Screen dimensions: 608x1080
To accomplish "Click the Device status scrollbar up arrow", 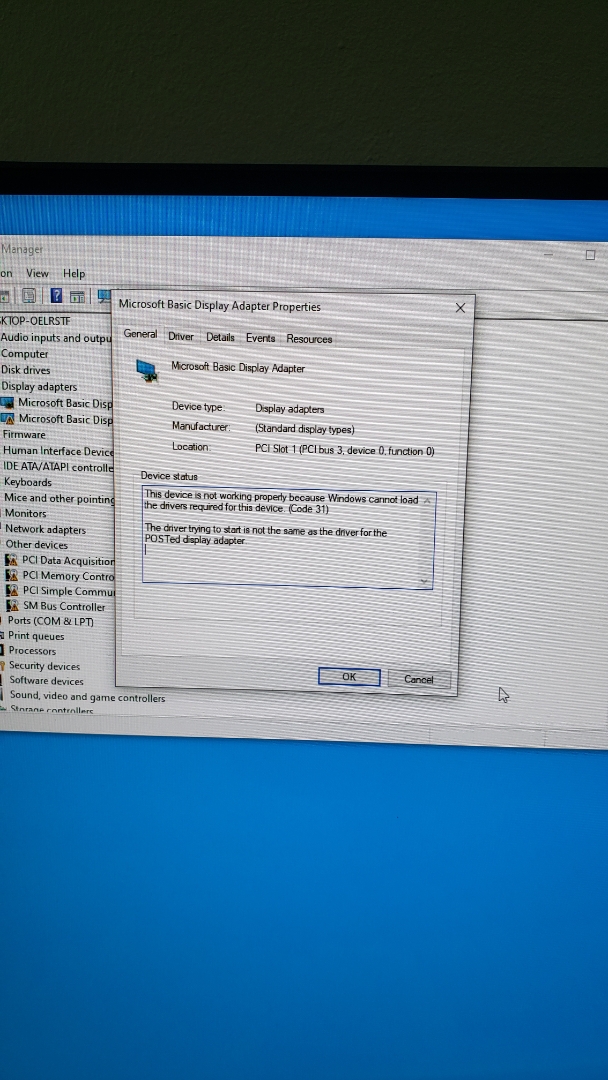I will [x=426, y=501].
